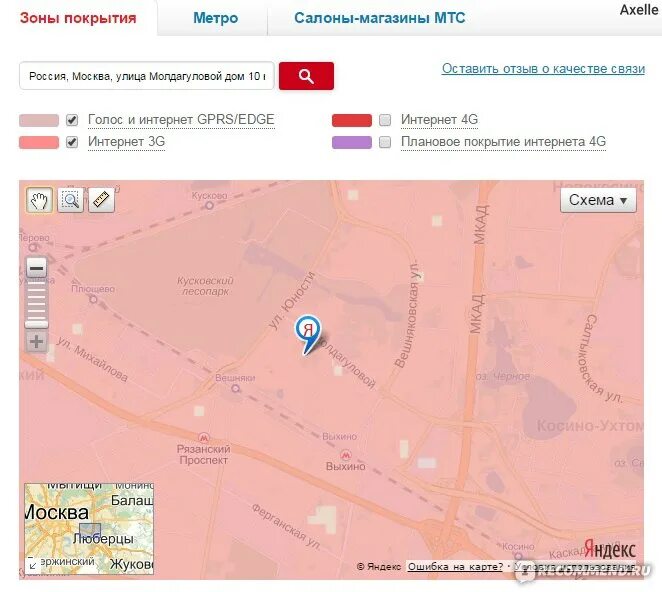Viewport: 662px width, 592px height.
Task: Click the red search magnifier button
Action: tap(306, 76)
